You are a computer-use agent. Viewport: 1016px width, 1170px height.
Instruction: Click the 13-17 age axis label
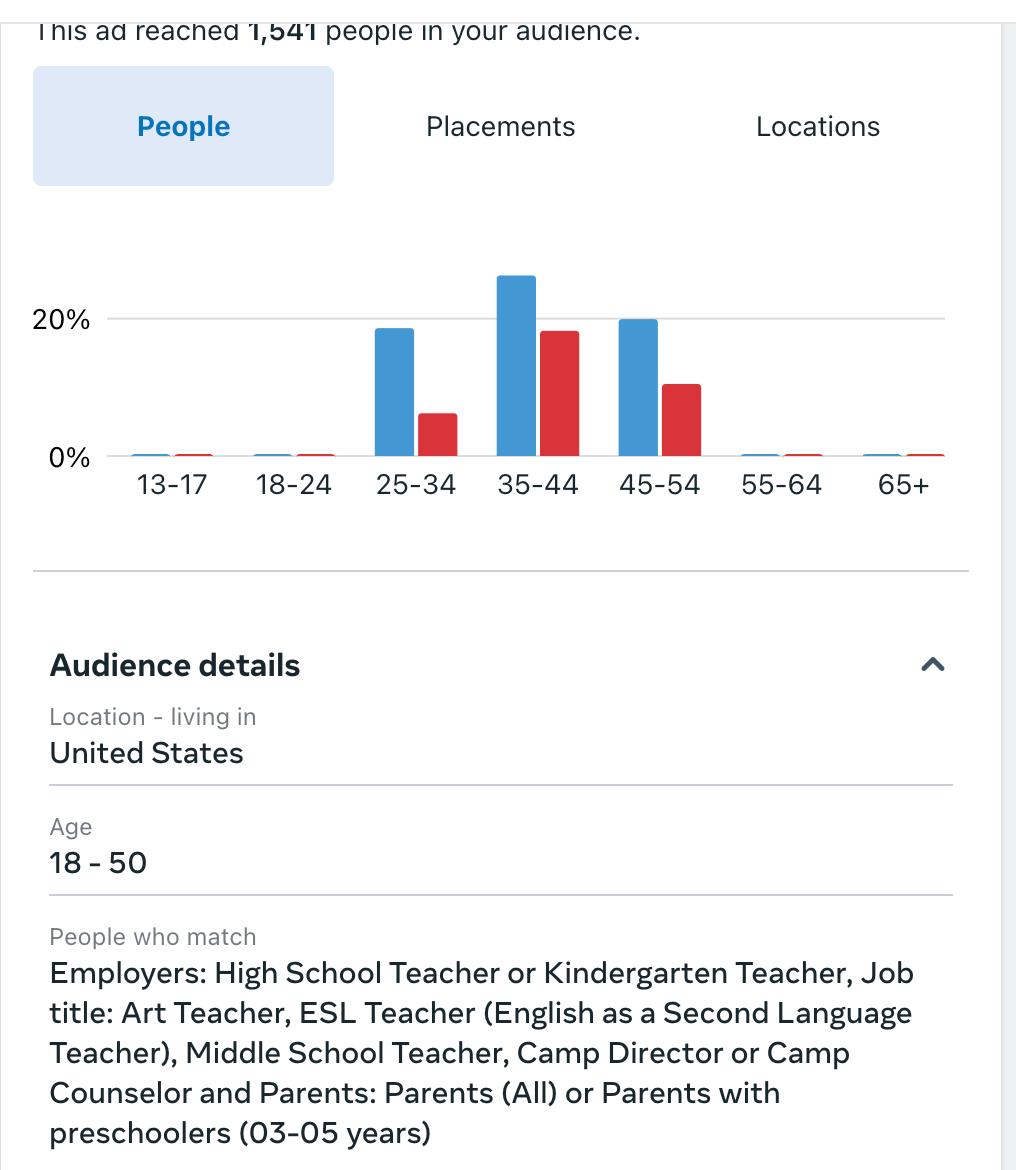point(171,485)
